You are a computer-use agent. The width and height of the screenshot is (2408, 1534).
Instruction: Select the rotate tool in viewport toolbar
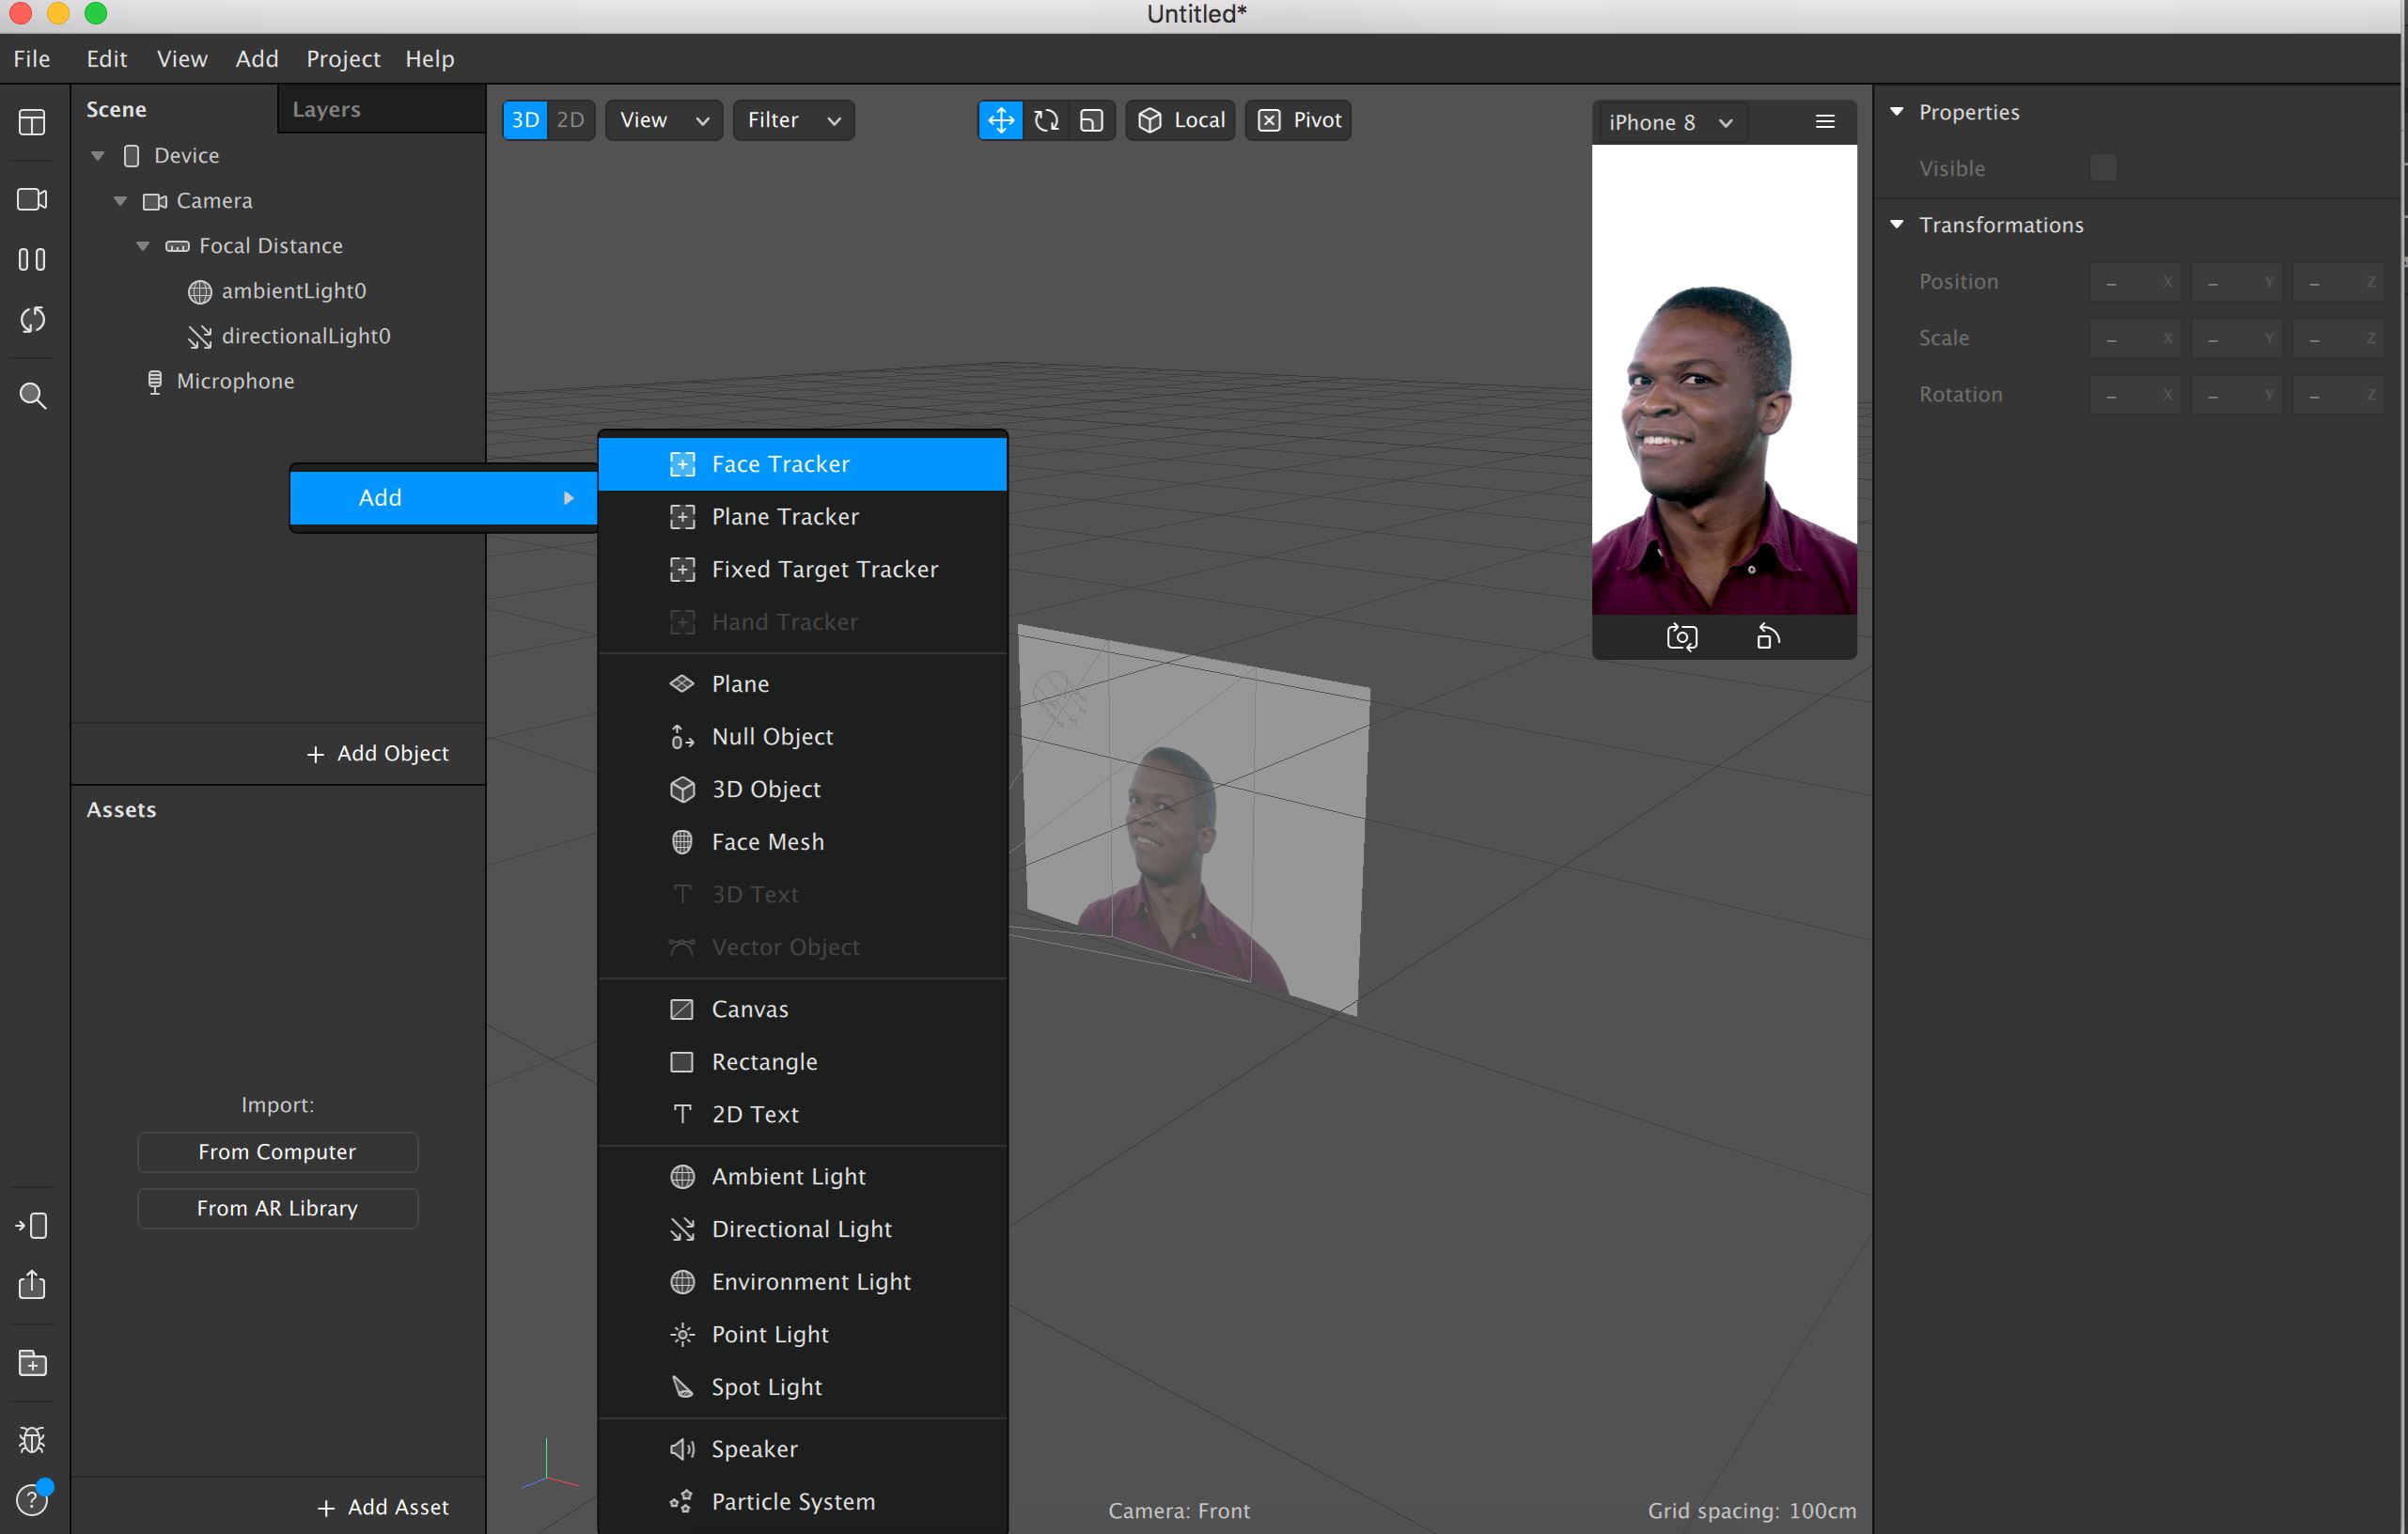pos(1046,120)
